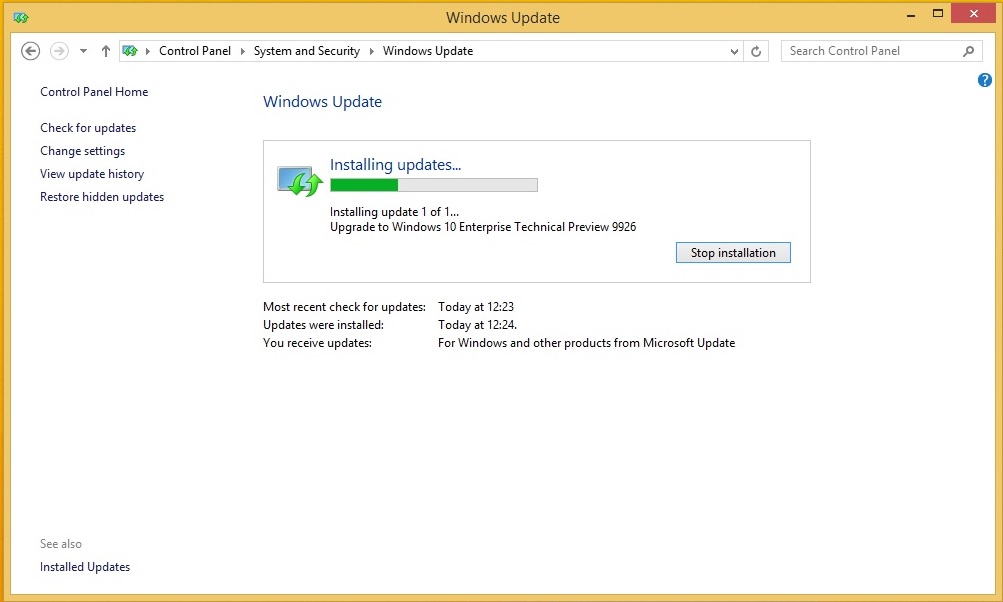Click the Windows Update title bar icon
This screenshot has width=1003, height=602.
(20, 18)
